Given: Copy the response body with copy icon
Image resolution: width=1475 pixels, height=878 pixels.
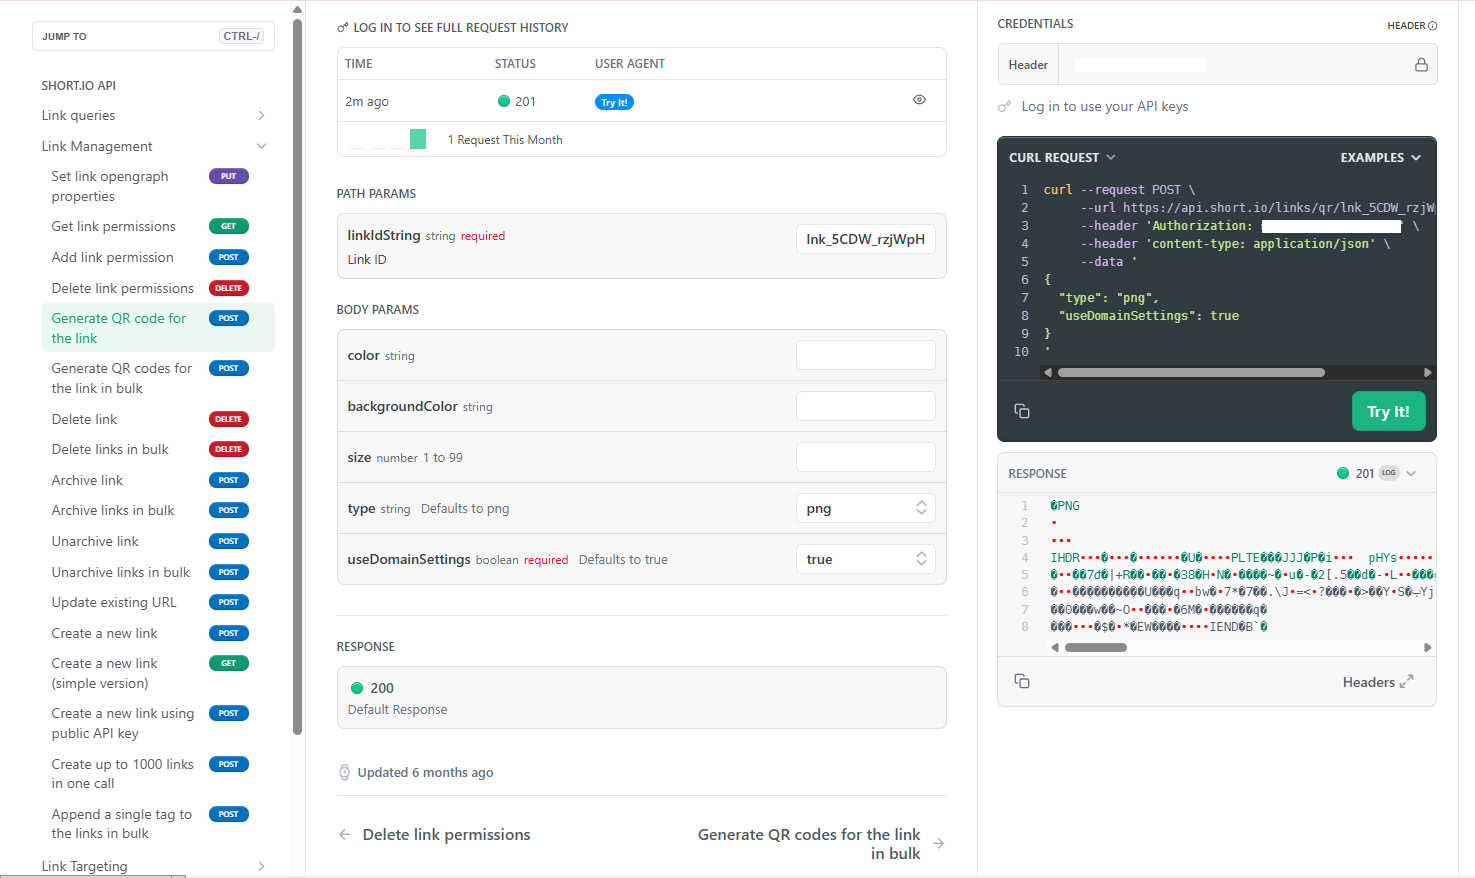Looking at the screenshot, I should [x=1022, y=681].
